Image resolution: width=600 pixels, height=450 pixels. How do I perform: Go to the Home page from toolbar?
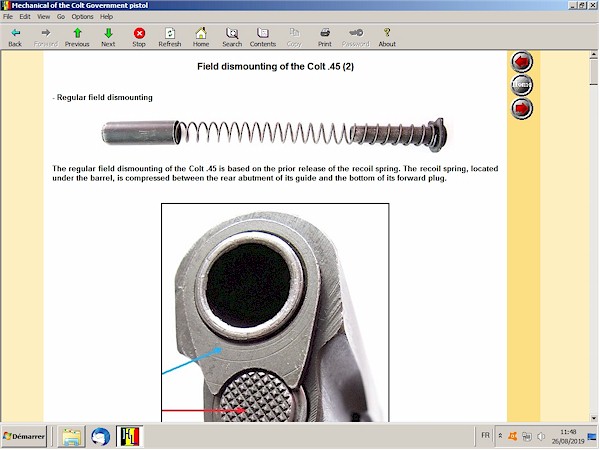pyautogui.click(x=201, y=37)
